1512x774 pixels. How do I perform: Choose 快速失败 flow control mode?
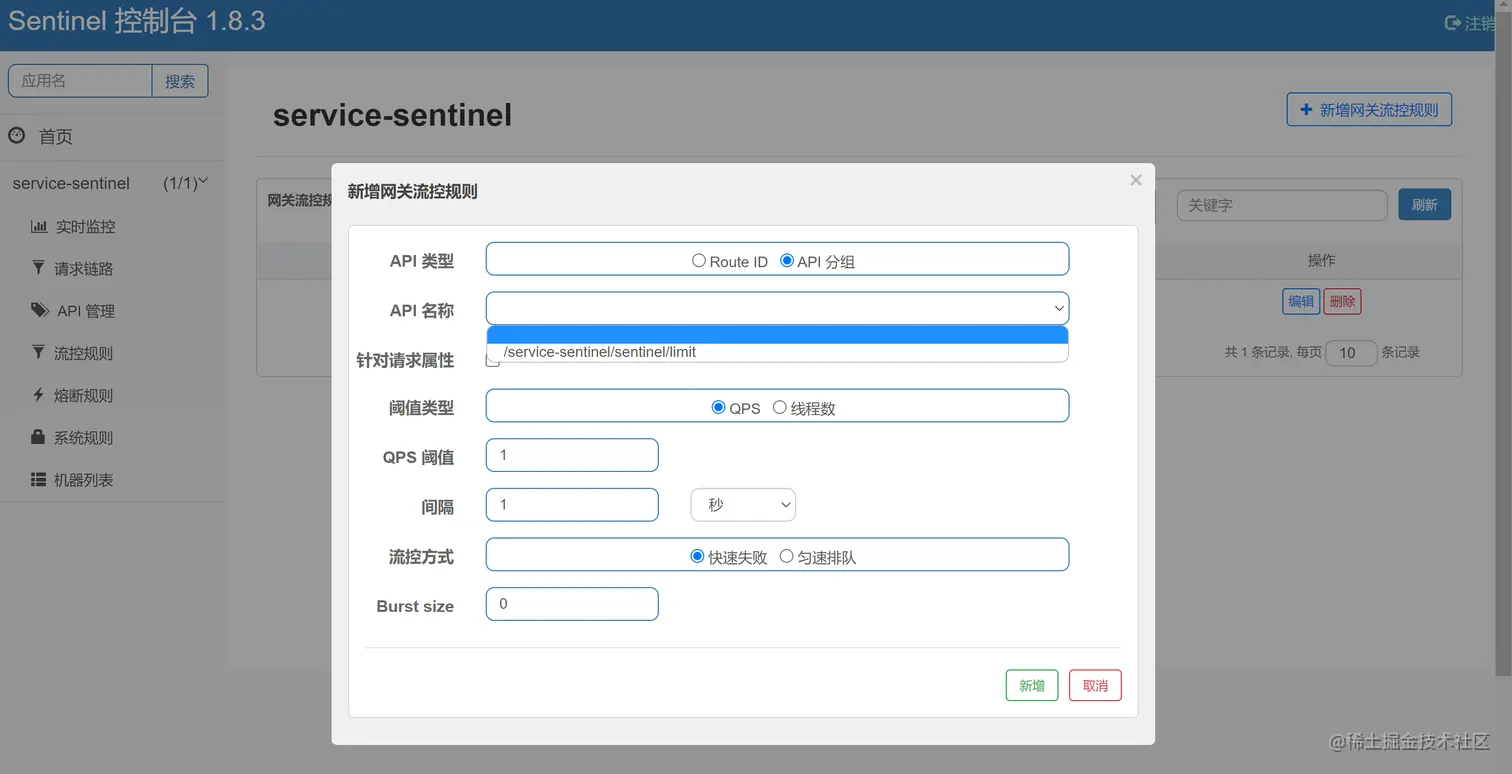pyautogui.click(x=697, y=556)
